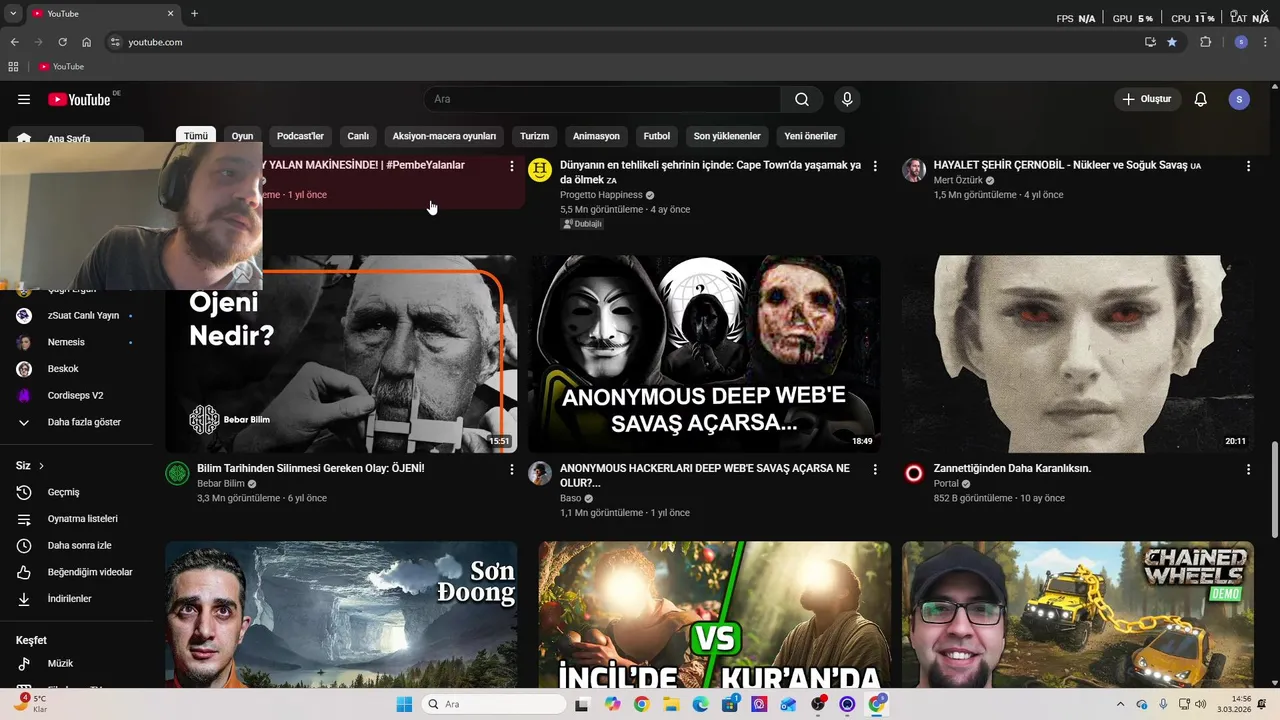1280x720 pixels.
Task: Open Cordiseps V2 subscription
Action: (76, 395)
